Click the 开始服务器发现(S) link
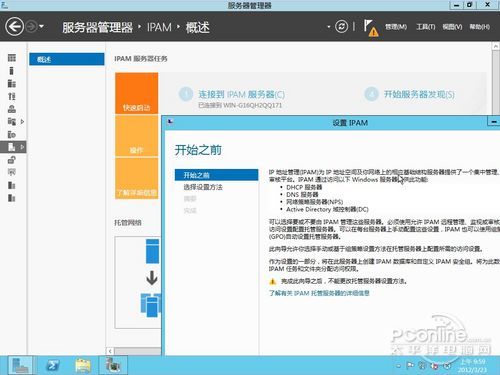This screenshot has width=500, height=375. (419, 94)
